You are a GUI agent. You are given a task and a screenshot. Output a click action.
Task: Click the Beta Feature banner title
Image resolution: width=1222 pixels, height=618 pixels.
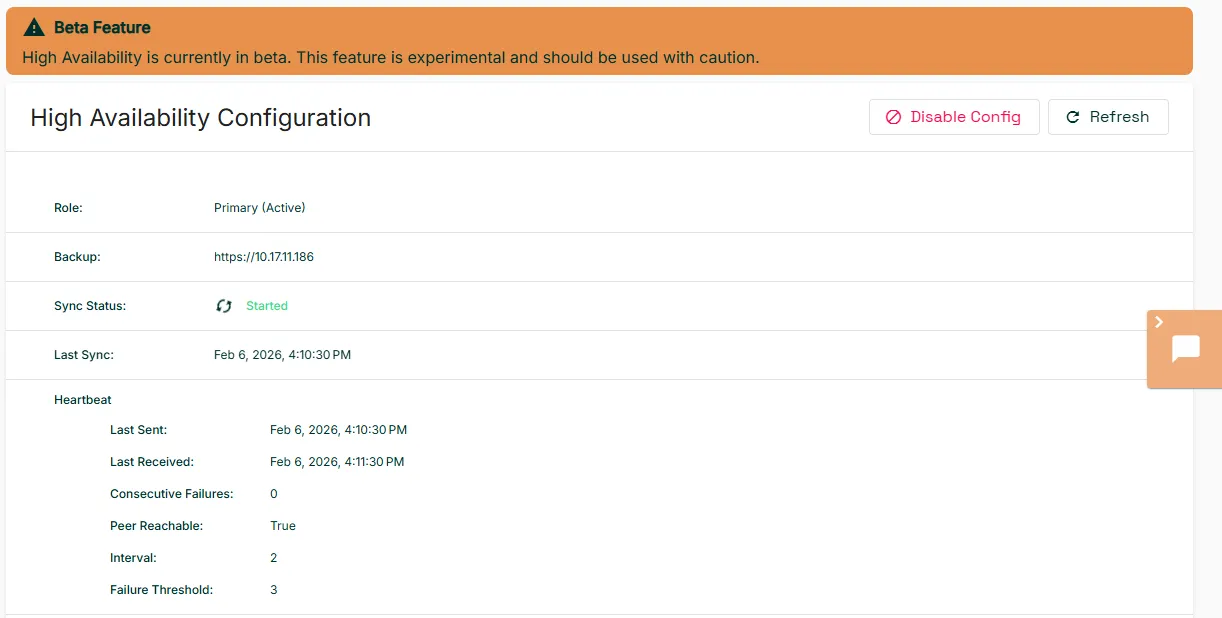coord(102,28)
